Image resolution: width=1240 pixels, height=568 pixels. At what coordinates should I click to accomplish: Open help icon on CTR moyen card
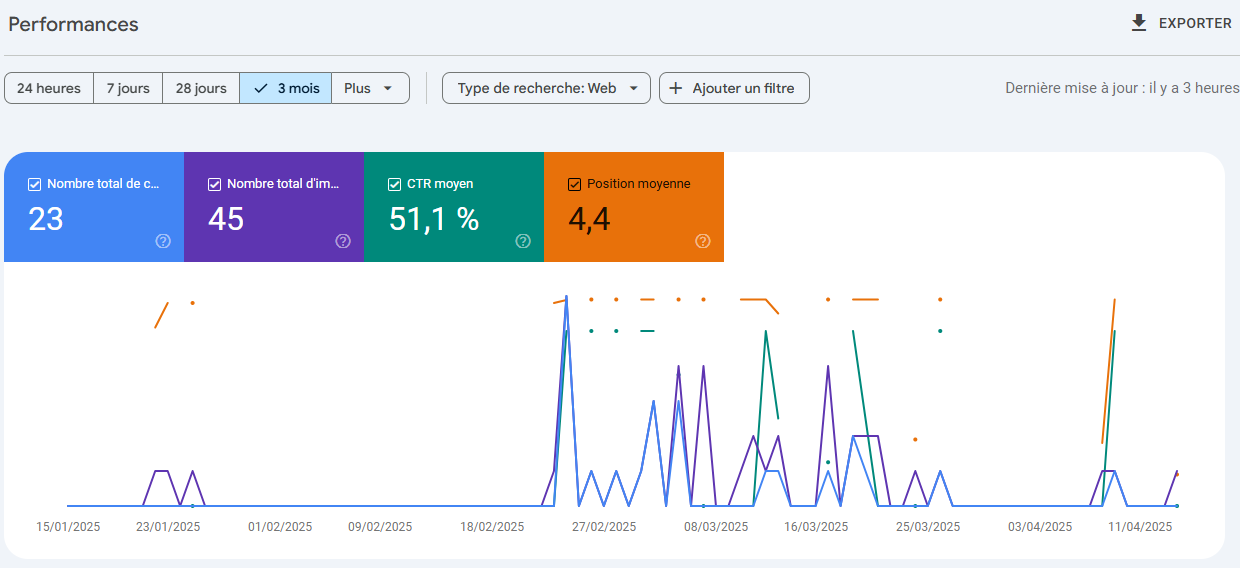[x=523, y=241]
